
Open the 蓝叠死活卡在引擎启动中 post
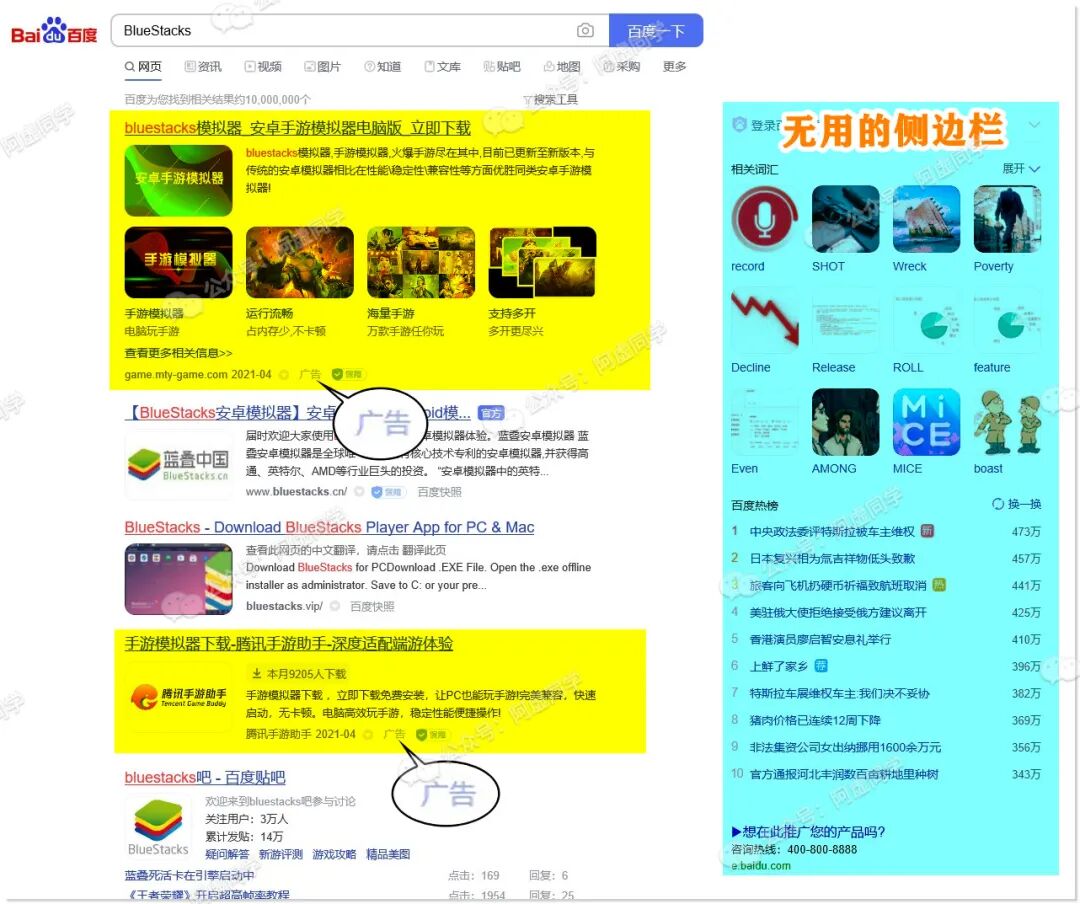189,875
